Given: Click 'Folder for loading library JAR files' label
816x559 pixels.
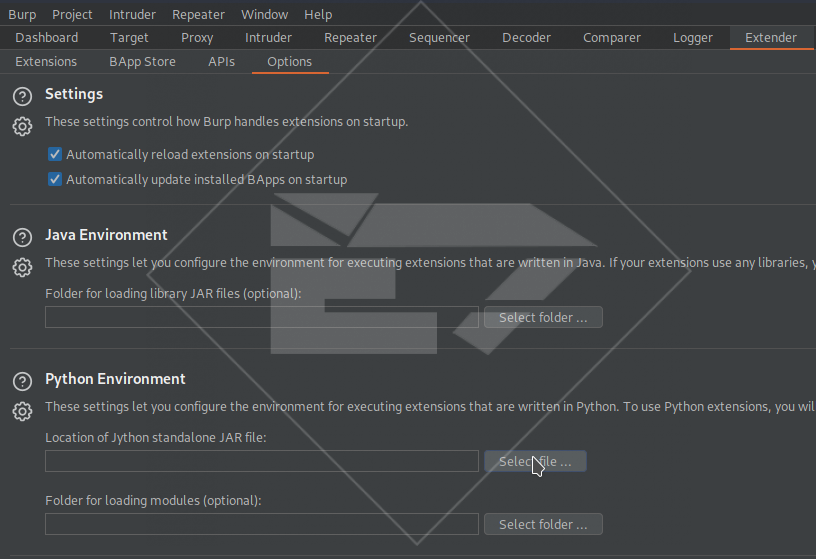Looking at the screenshot, I should click(173, 294).
